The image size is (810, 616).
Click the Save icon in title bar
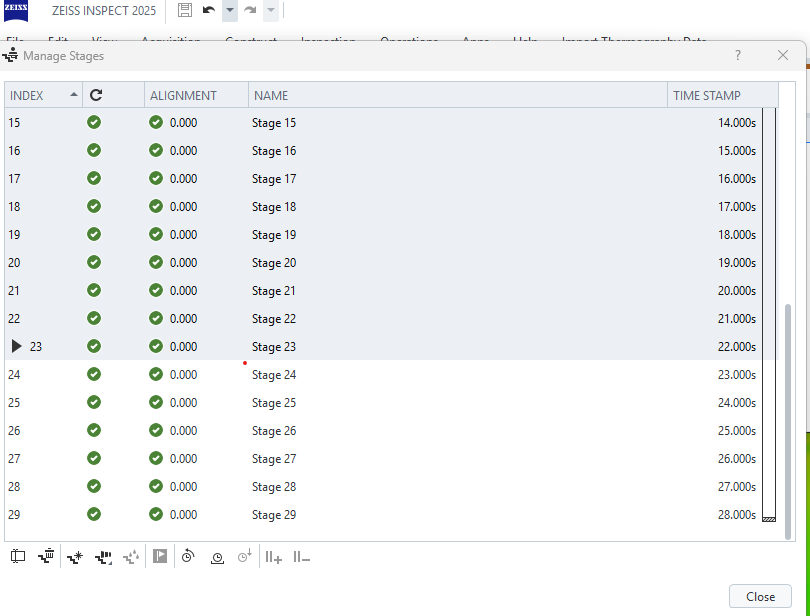point(184,10)
